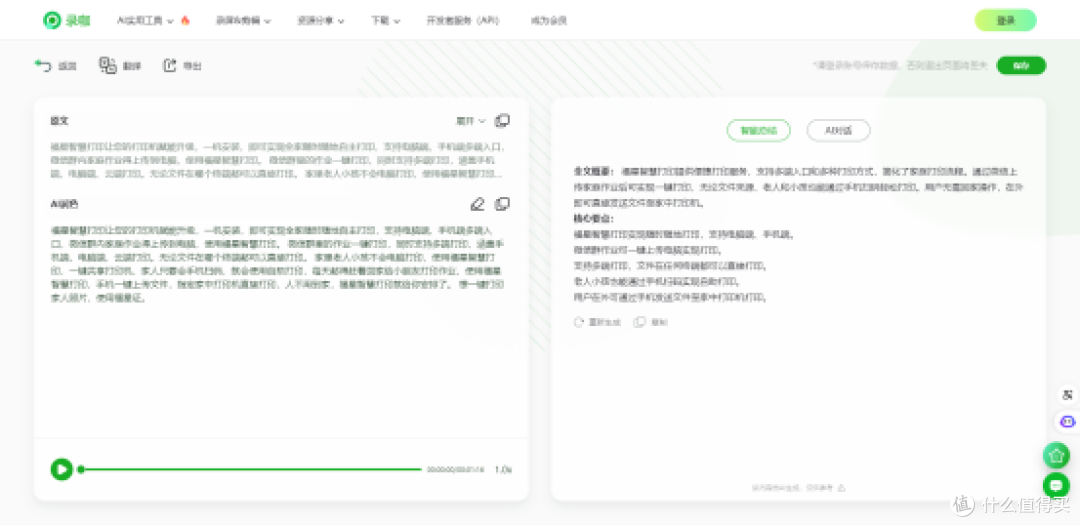1080x527 pixels.
Task: Switch to the AI对话 tab
Action: (x=838, y=130)
